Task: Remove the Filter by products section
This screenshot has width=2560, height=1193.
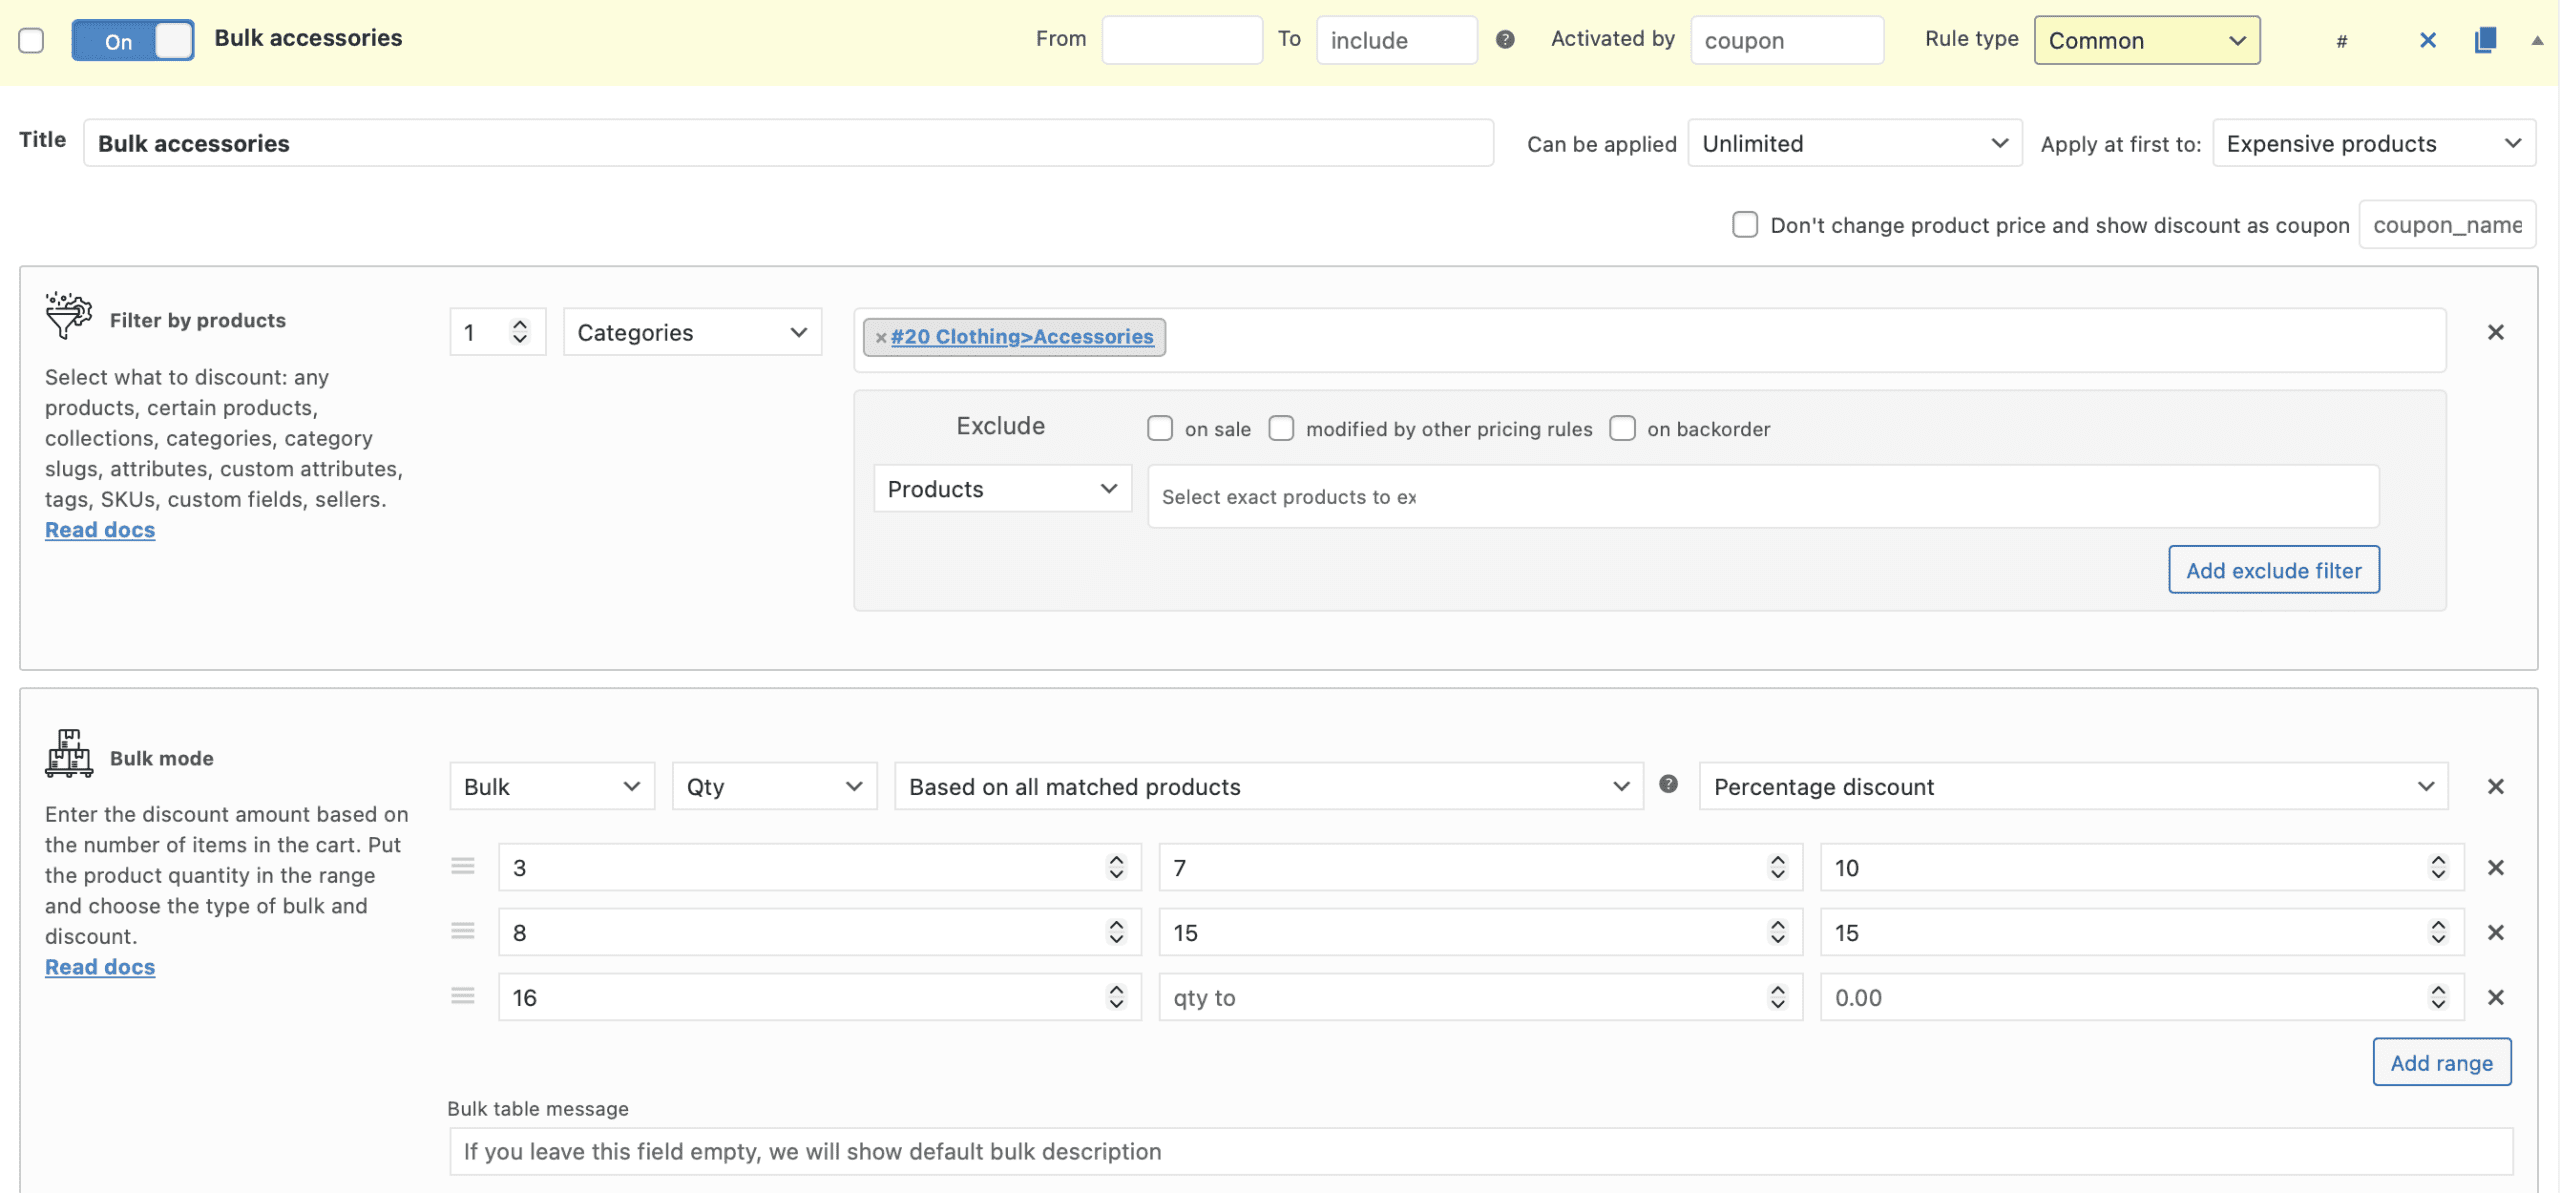Action: 2496,332
